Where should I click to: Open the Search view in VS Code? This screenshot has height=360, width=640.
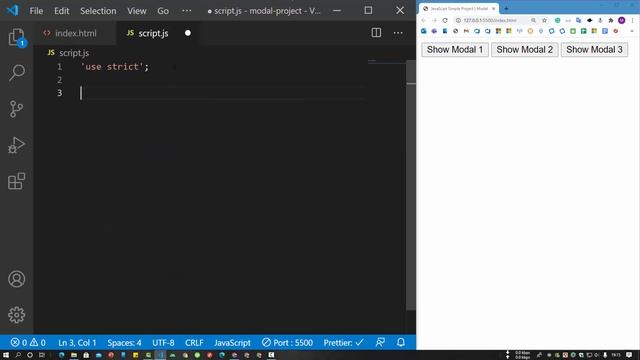(16, 73)
